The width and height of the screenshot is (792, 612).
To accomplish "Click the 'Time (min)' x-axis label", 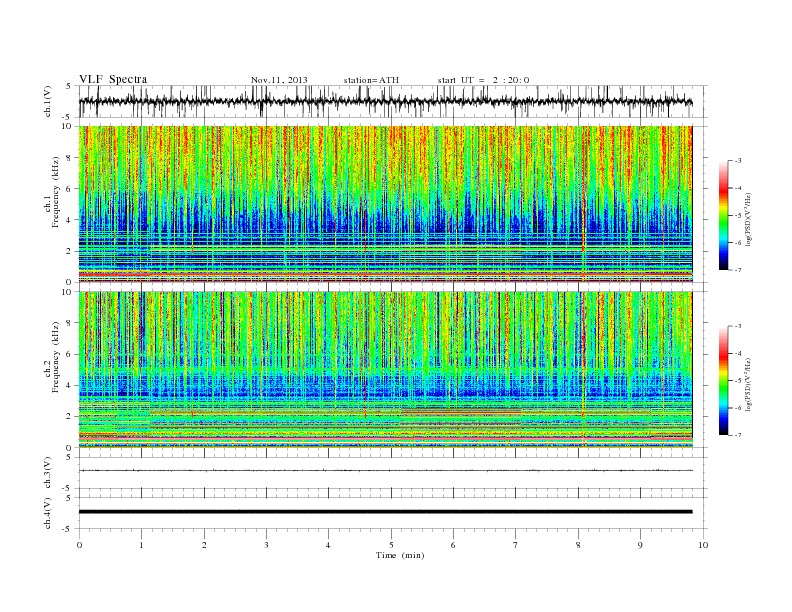I will coord(400,555).
